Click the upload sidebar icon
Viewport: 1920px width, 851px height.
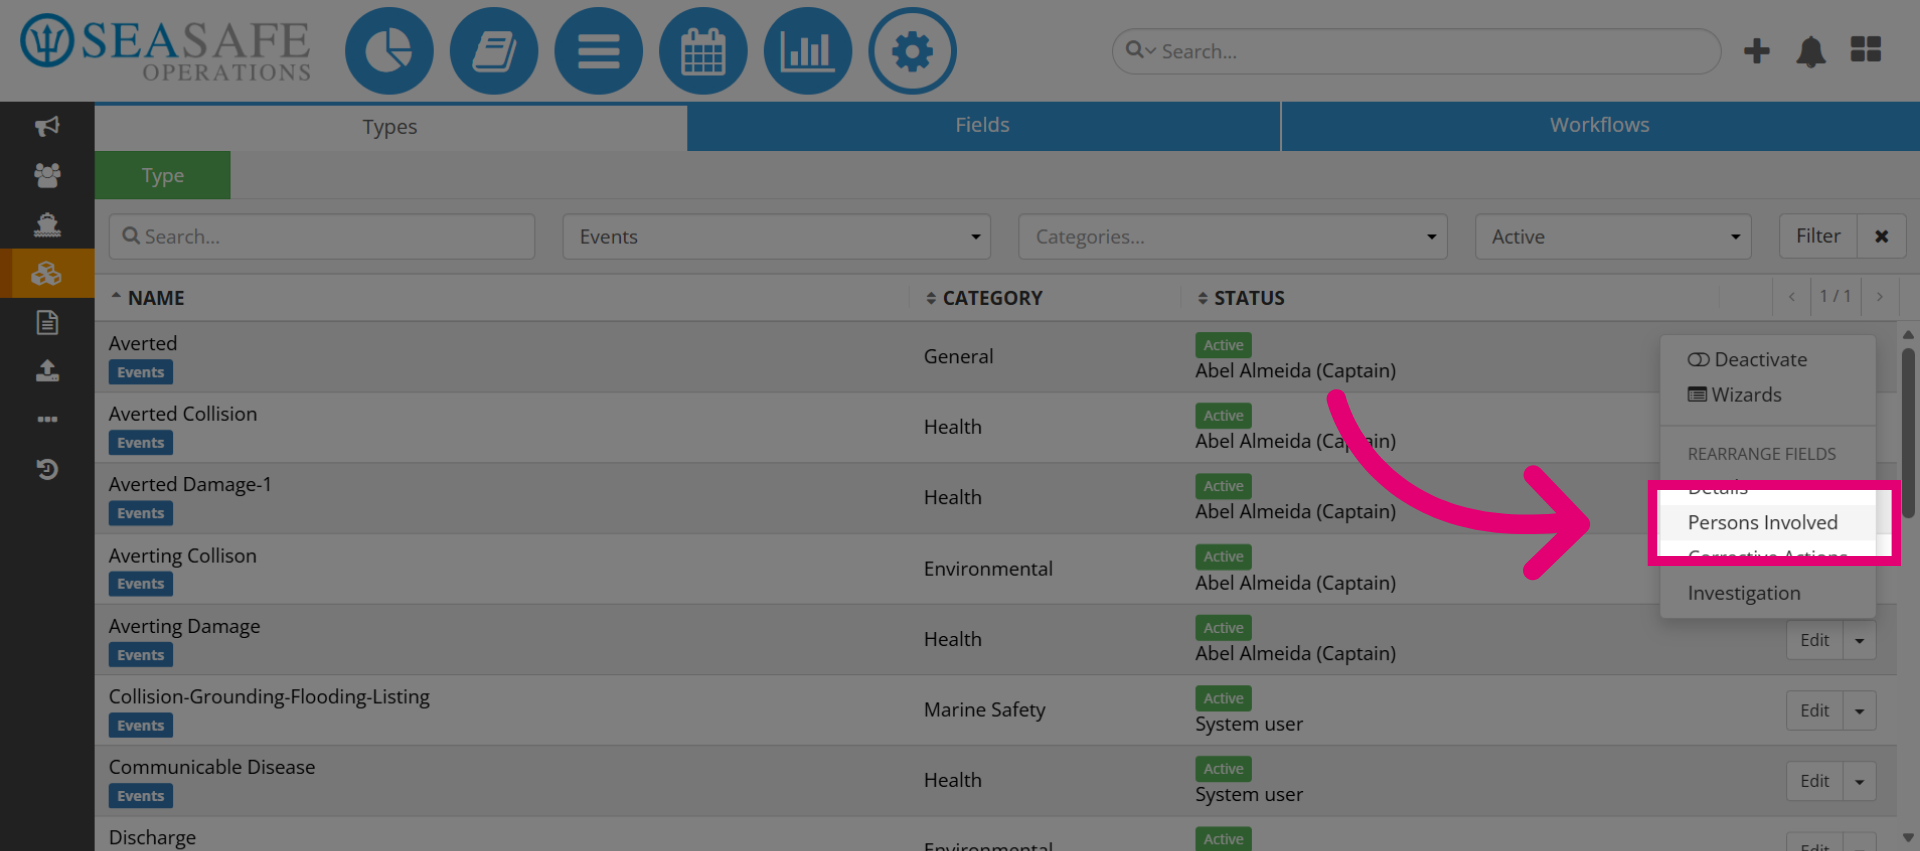click(47, 371)
